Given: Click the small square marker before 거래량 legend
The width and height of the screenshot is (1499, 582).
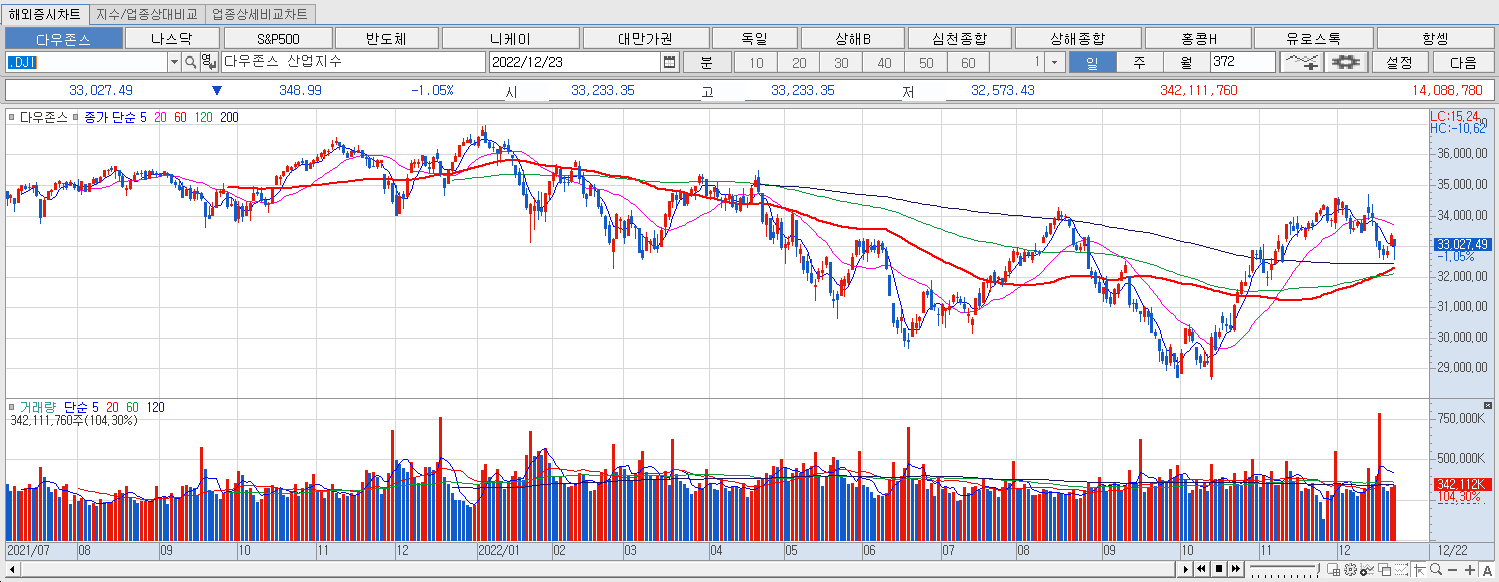Looking at the screenshot, I should pos(11,408).
